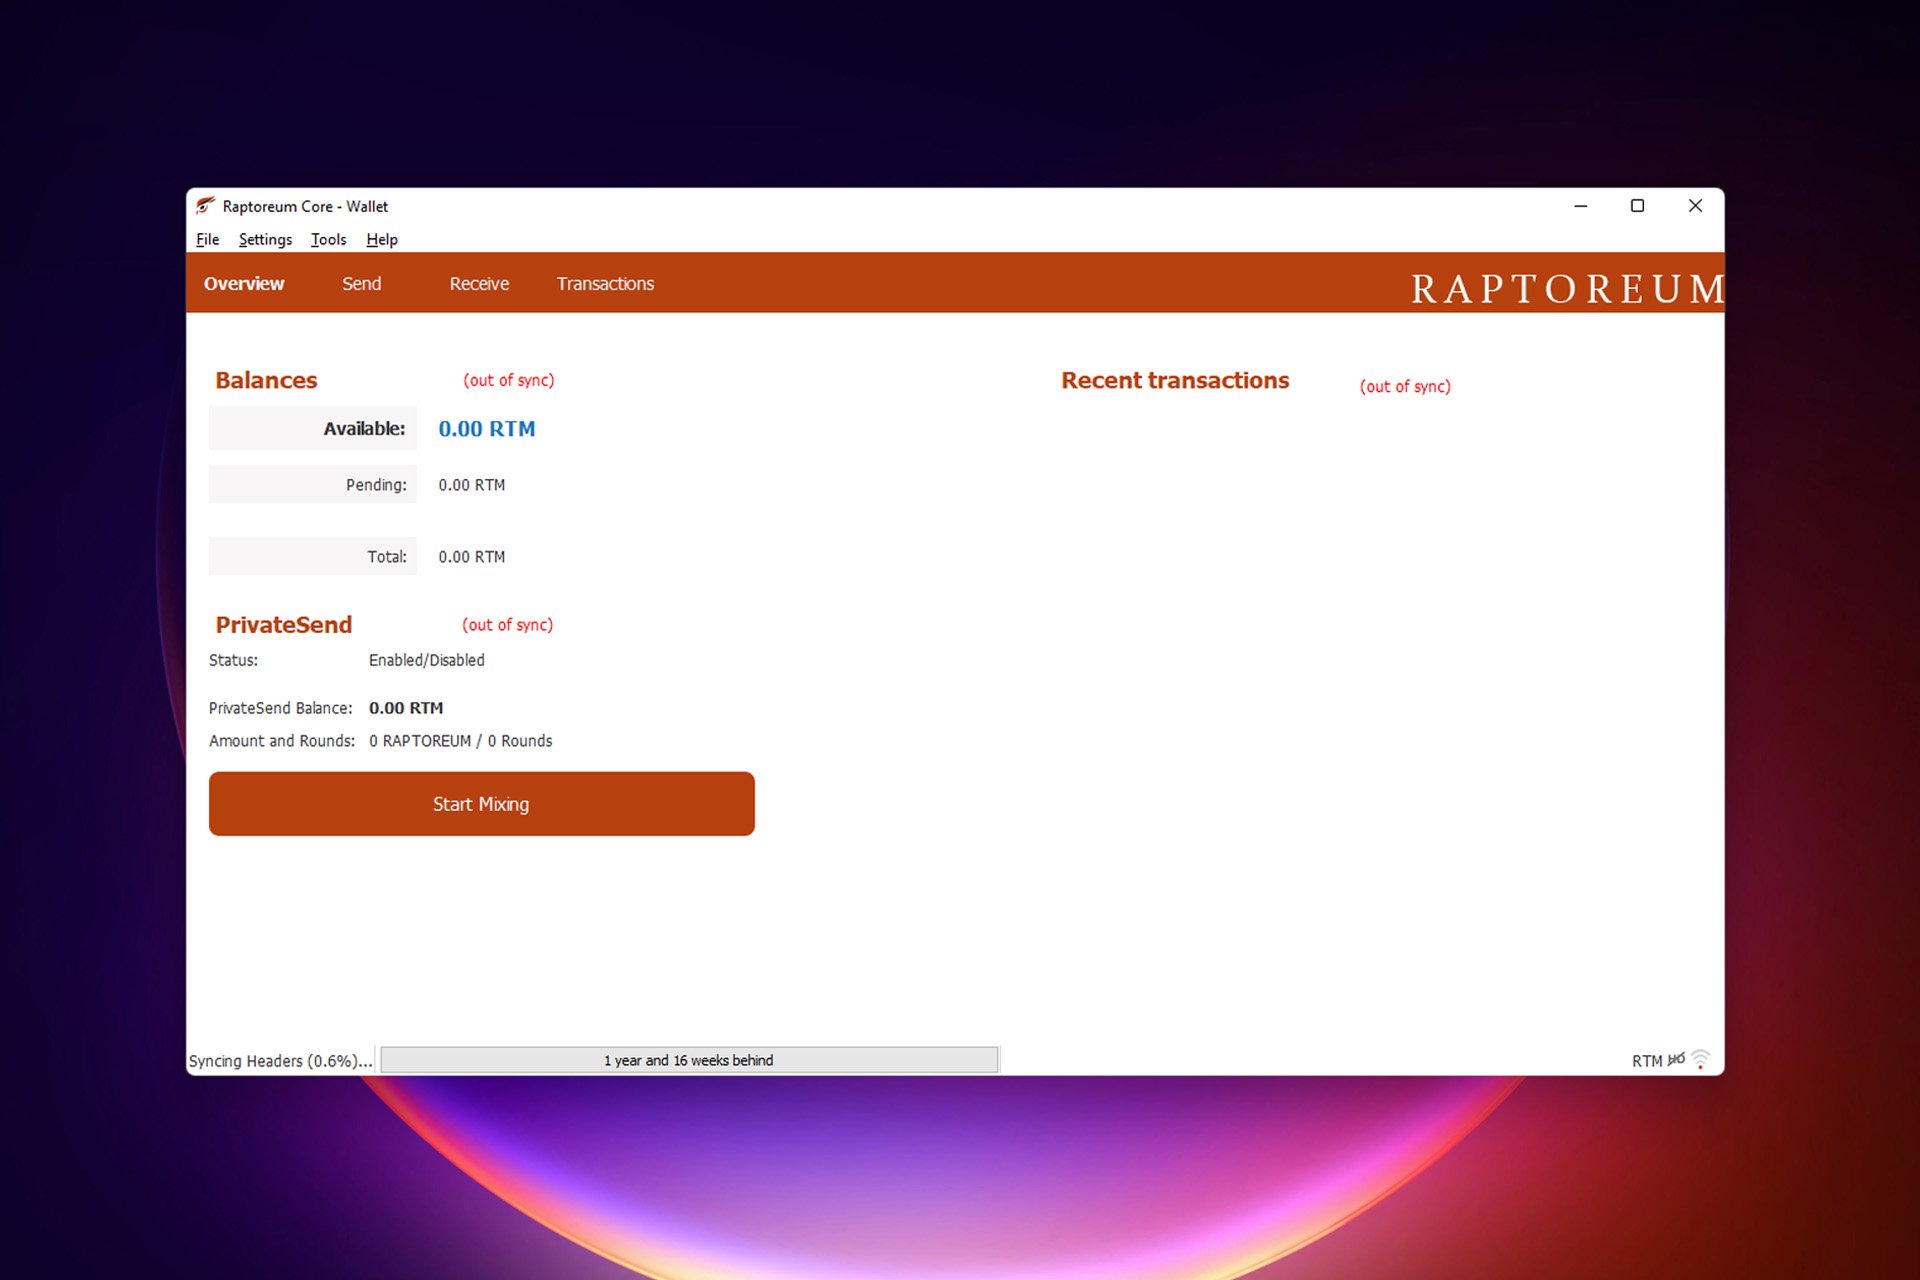Minimize the Raptoreum Core wallet window
This screenshot has width=1920, height=1280.
(x=1580, y=206)
